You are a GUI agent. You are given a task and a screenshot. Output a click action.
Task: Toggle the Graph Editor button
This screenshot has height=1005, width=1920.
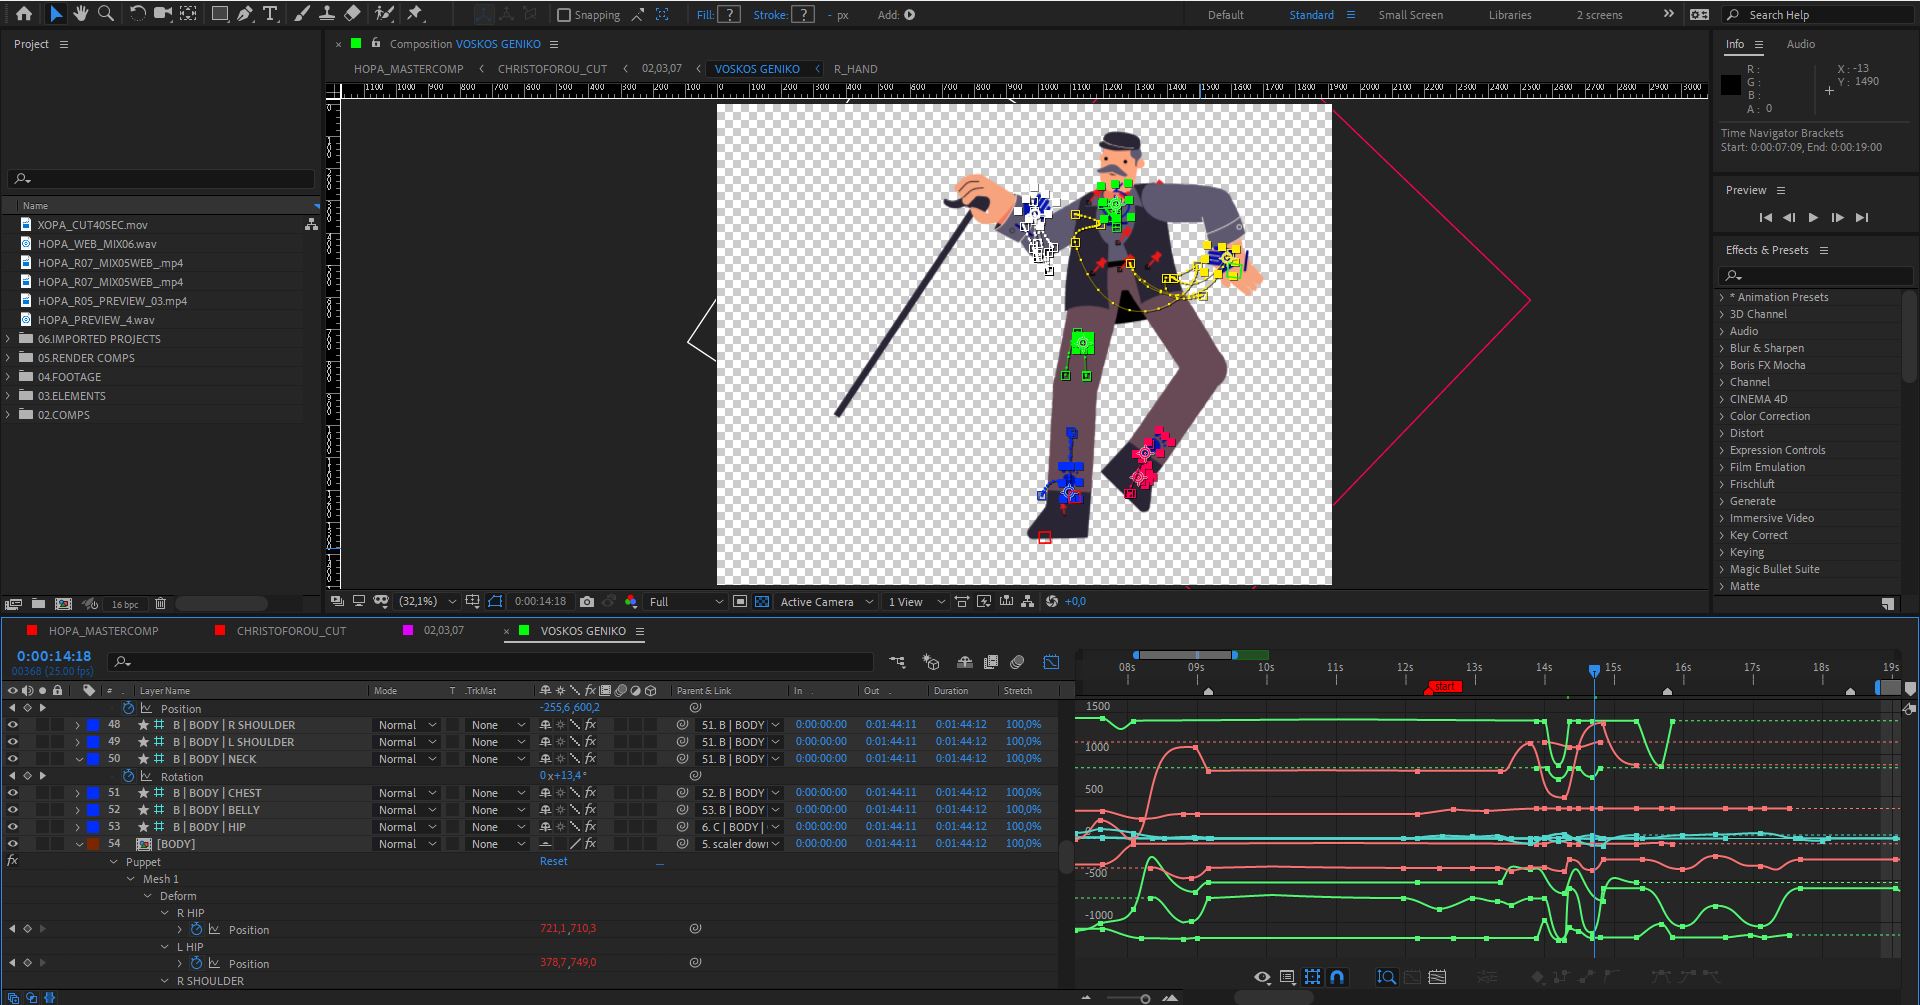coord(1051,662)
